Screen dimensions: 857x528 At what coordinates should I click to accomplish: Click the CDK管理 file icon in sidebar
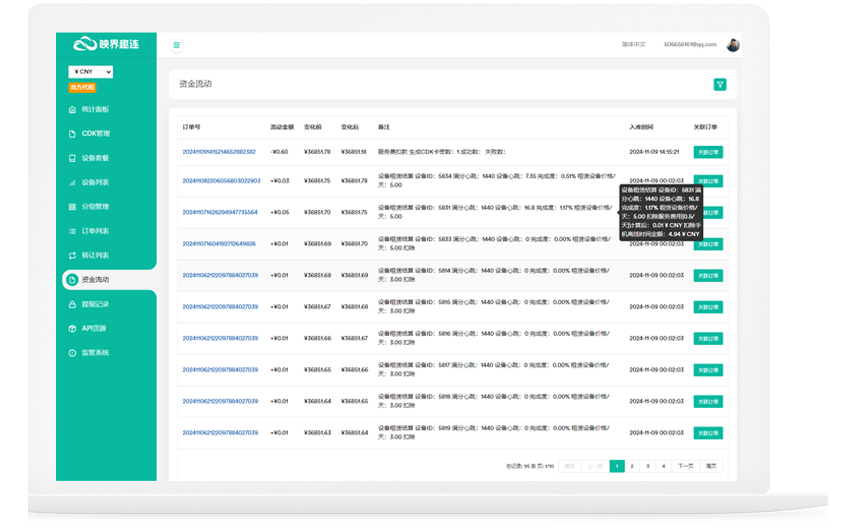click(72, 133)
